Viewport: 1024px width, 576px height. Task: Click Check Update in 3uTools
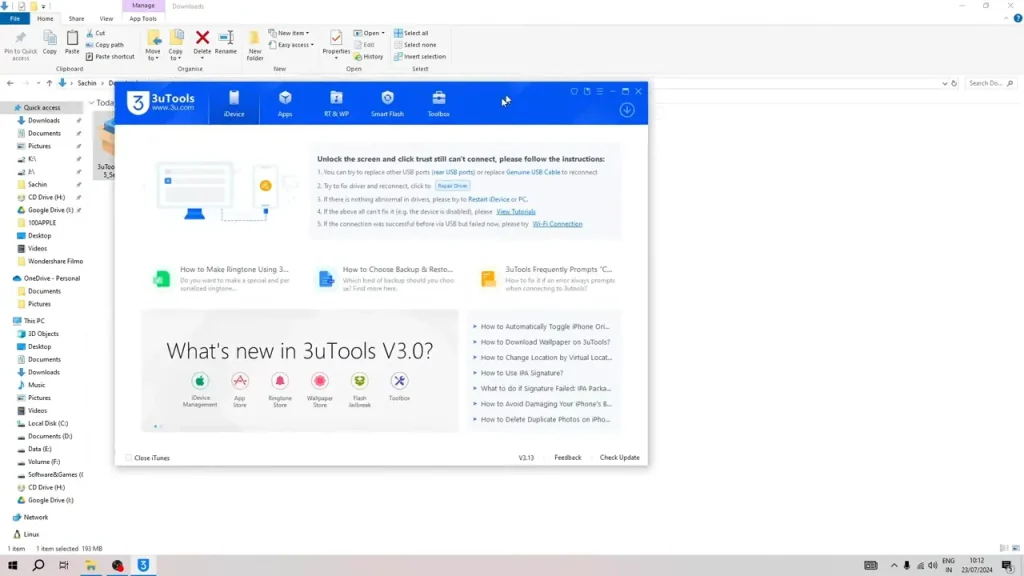pos(620,458)
